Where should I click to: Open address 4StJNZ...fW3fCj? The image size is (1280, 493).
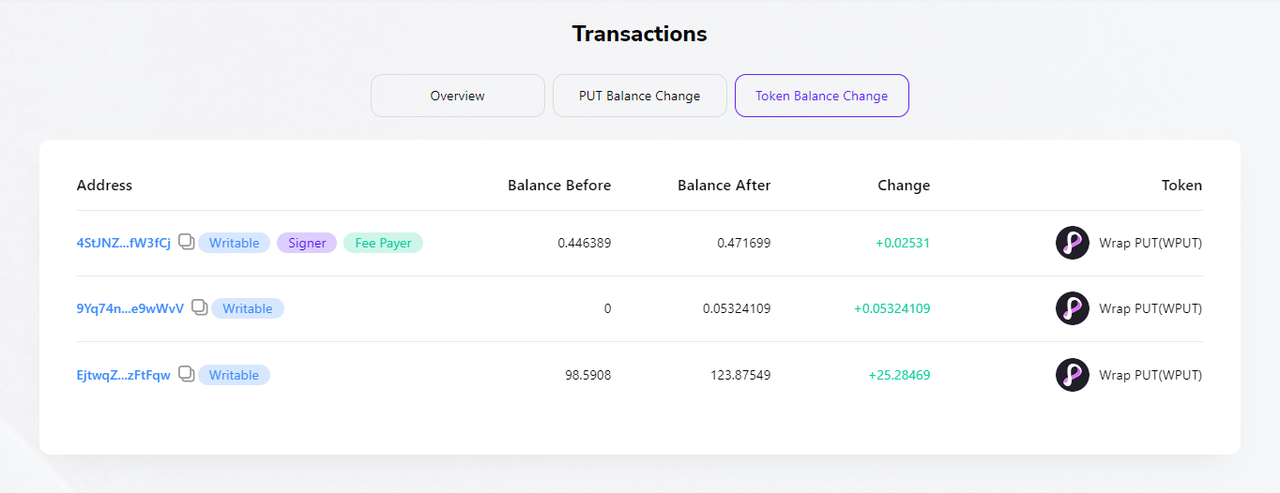123,243
